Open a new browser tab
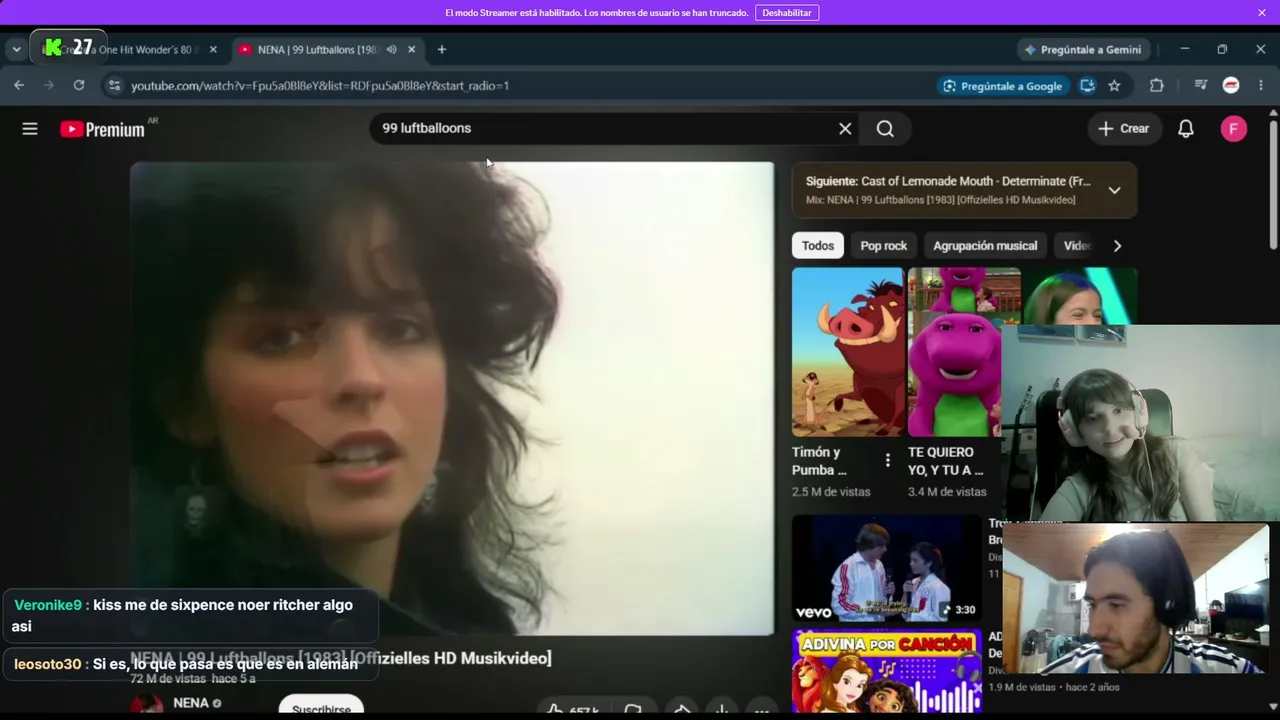 [442, 50]
